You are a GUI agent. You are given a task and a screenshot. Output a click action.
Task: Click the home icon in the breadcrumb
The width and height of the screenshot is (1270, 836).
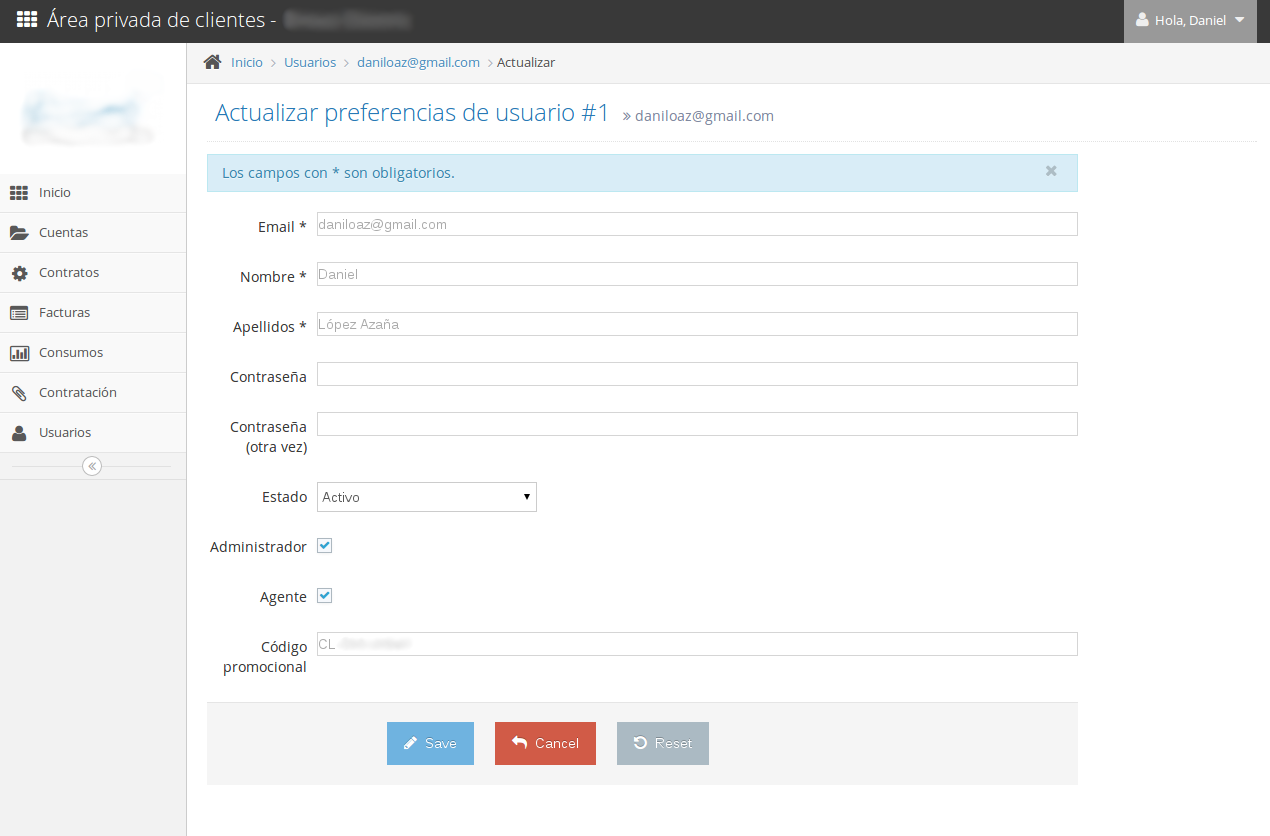(x=211, y=61)
